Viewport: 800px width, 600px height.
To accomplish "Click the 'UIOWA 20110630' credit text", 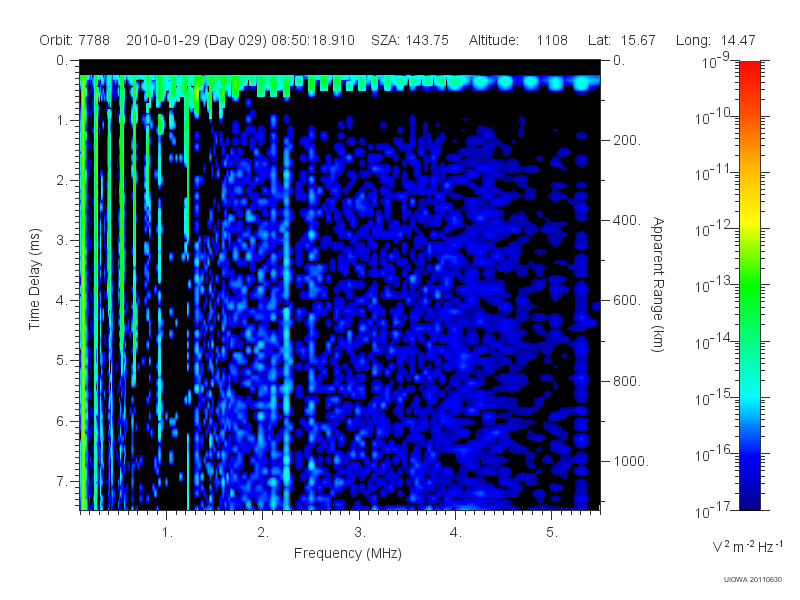I will [753, 580].
